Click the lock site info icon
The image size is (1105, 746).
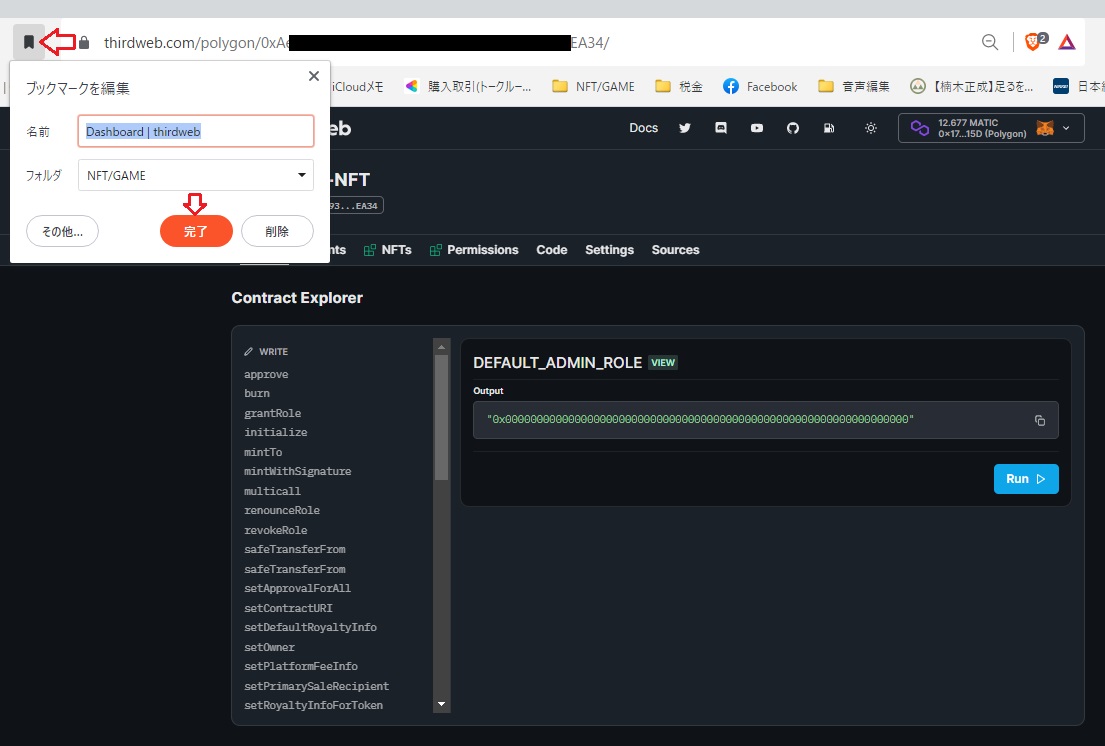(84, 43)
